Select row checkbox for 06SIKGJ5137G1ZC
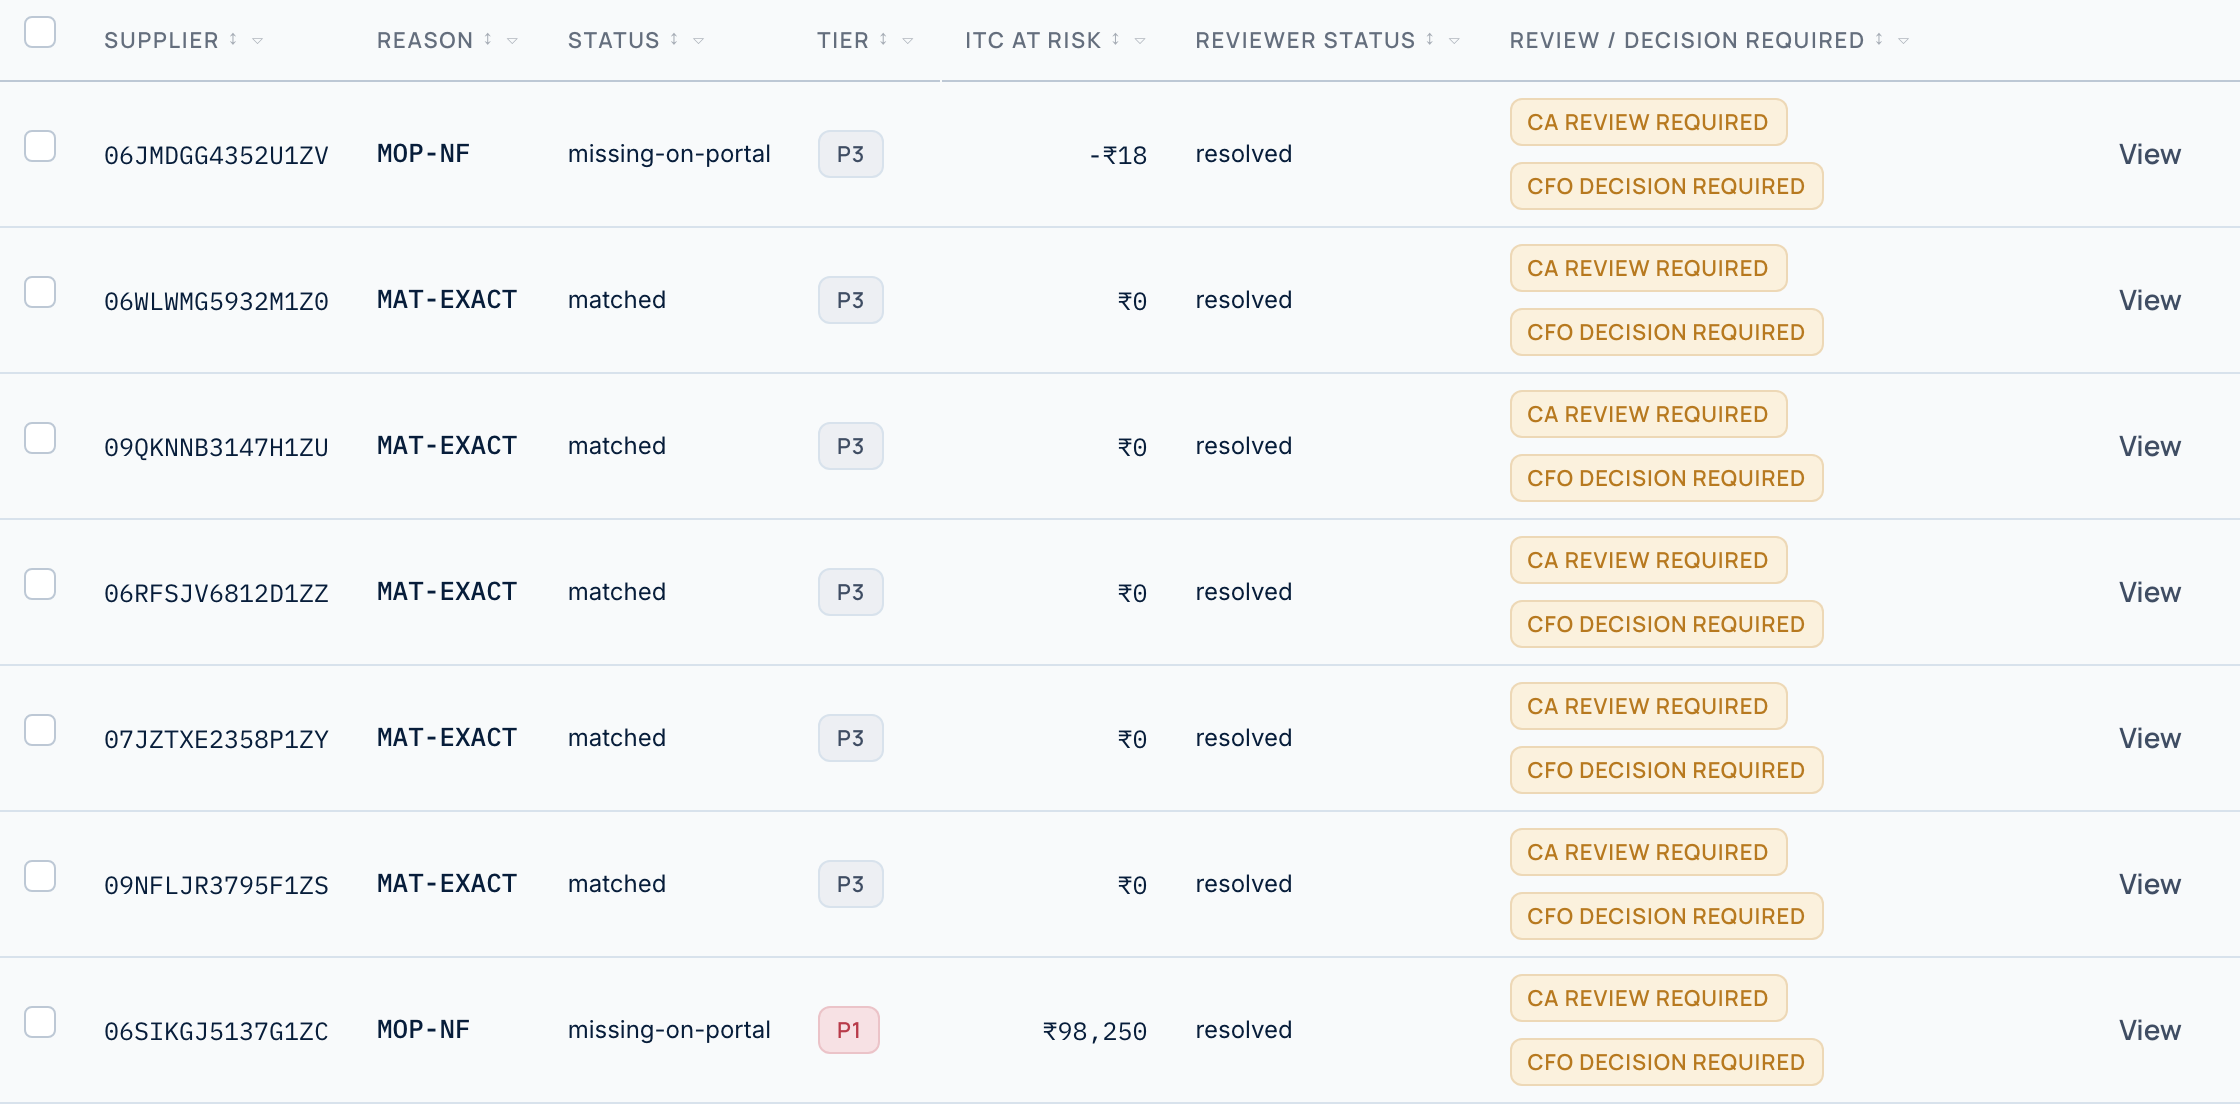This screenshot has height=1104, width=2240. pyautogui.click(x=40, y=1022)
